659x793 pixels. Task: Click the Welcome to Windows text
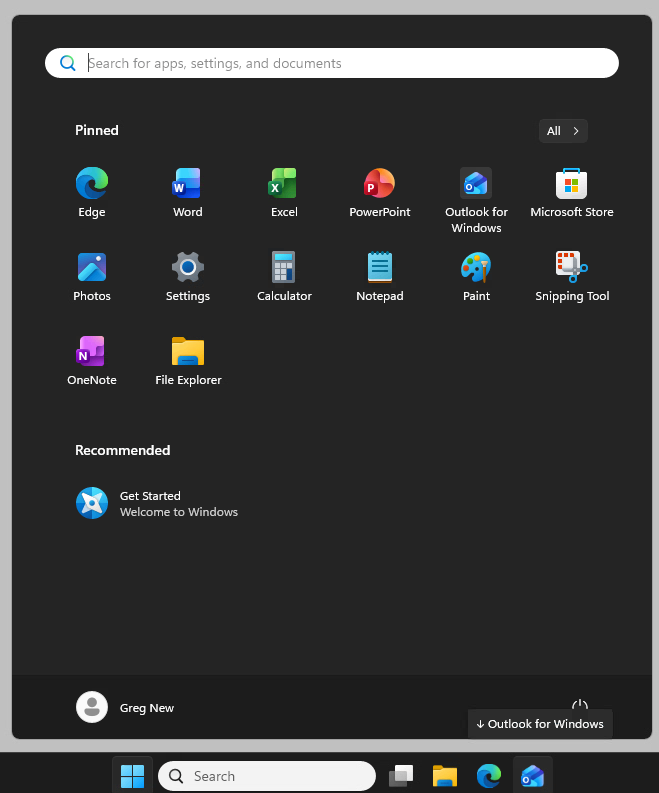click(179, 512)
